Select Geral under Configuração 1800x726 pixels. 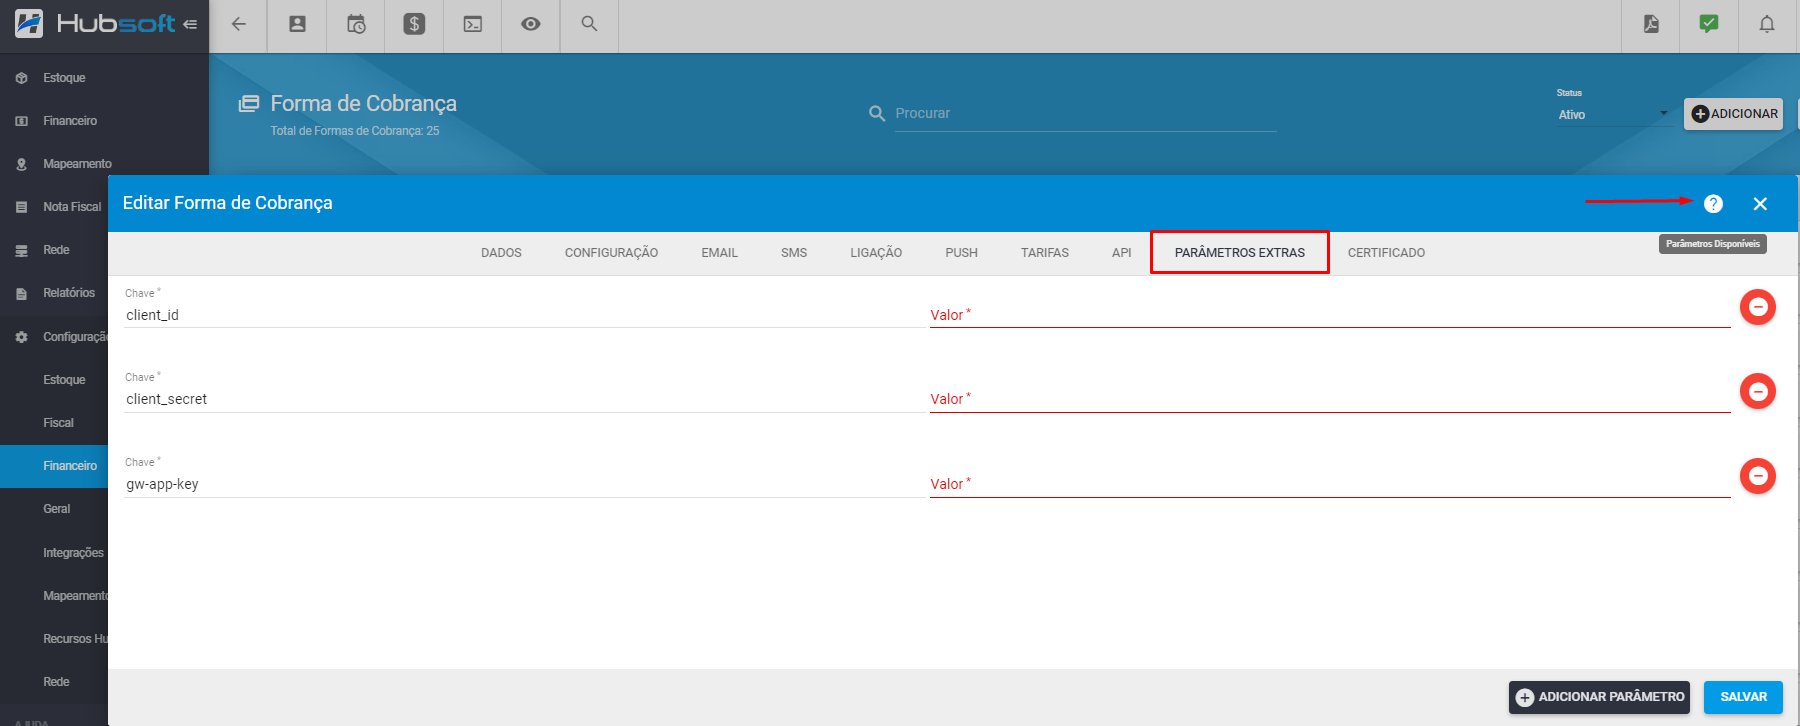57,509
